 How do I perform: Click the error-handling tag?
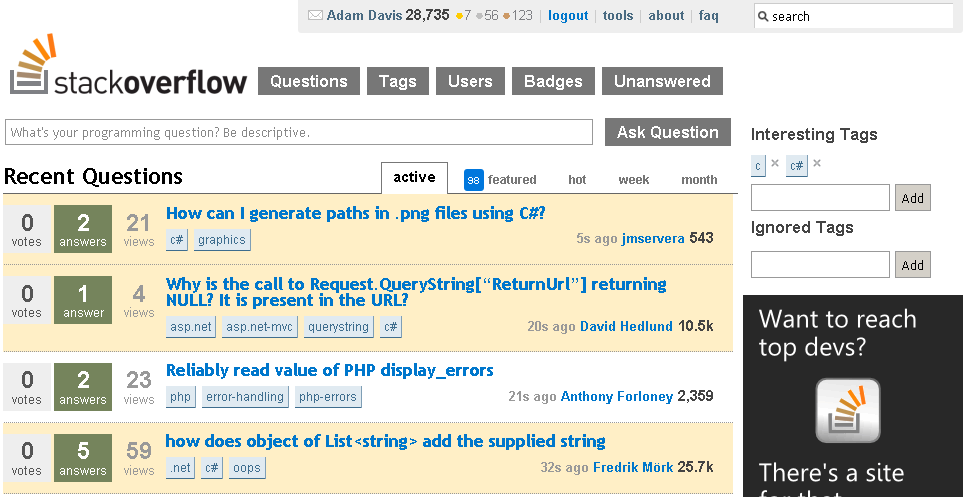[245, 397]
